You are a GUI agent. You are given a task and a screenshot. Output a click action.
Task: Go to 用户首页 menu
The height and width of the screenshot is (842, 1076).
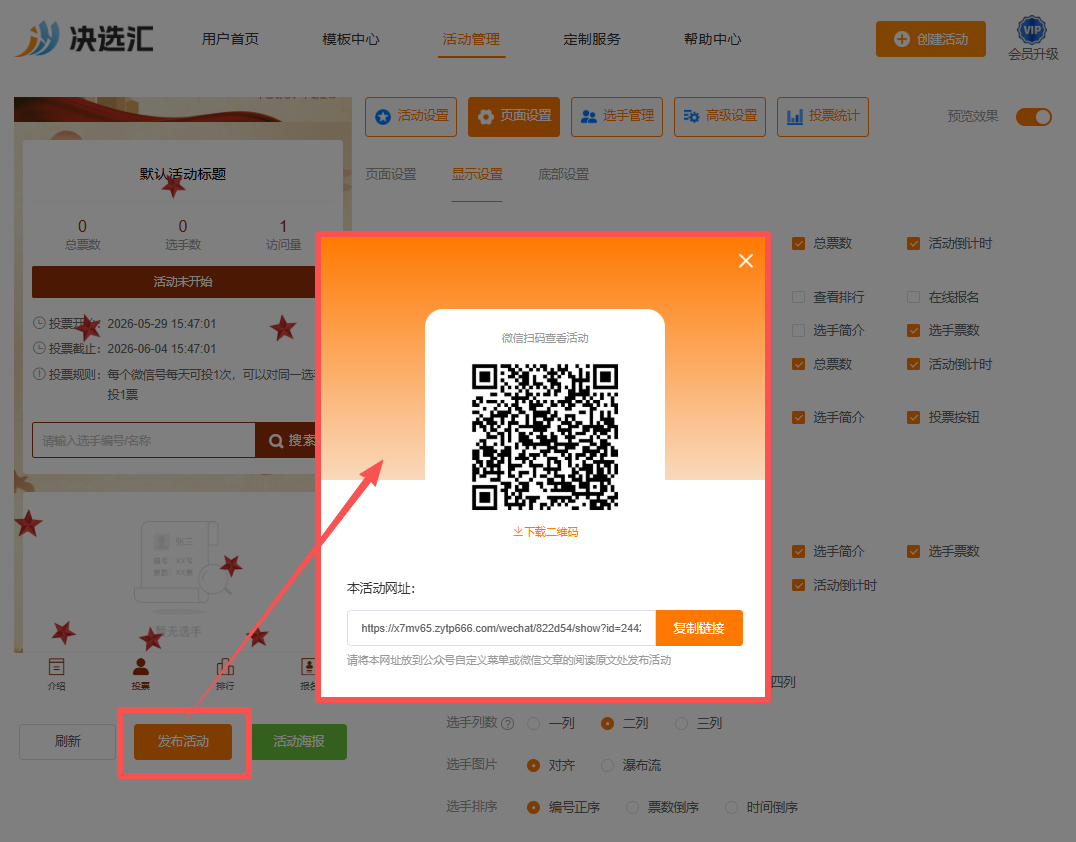pyautogui.click(x=230, y=39)
